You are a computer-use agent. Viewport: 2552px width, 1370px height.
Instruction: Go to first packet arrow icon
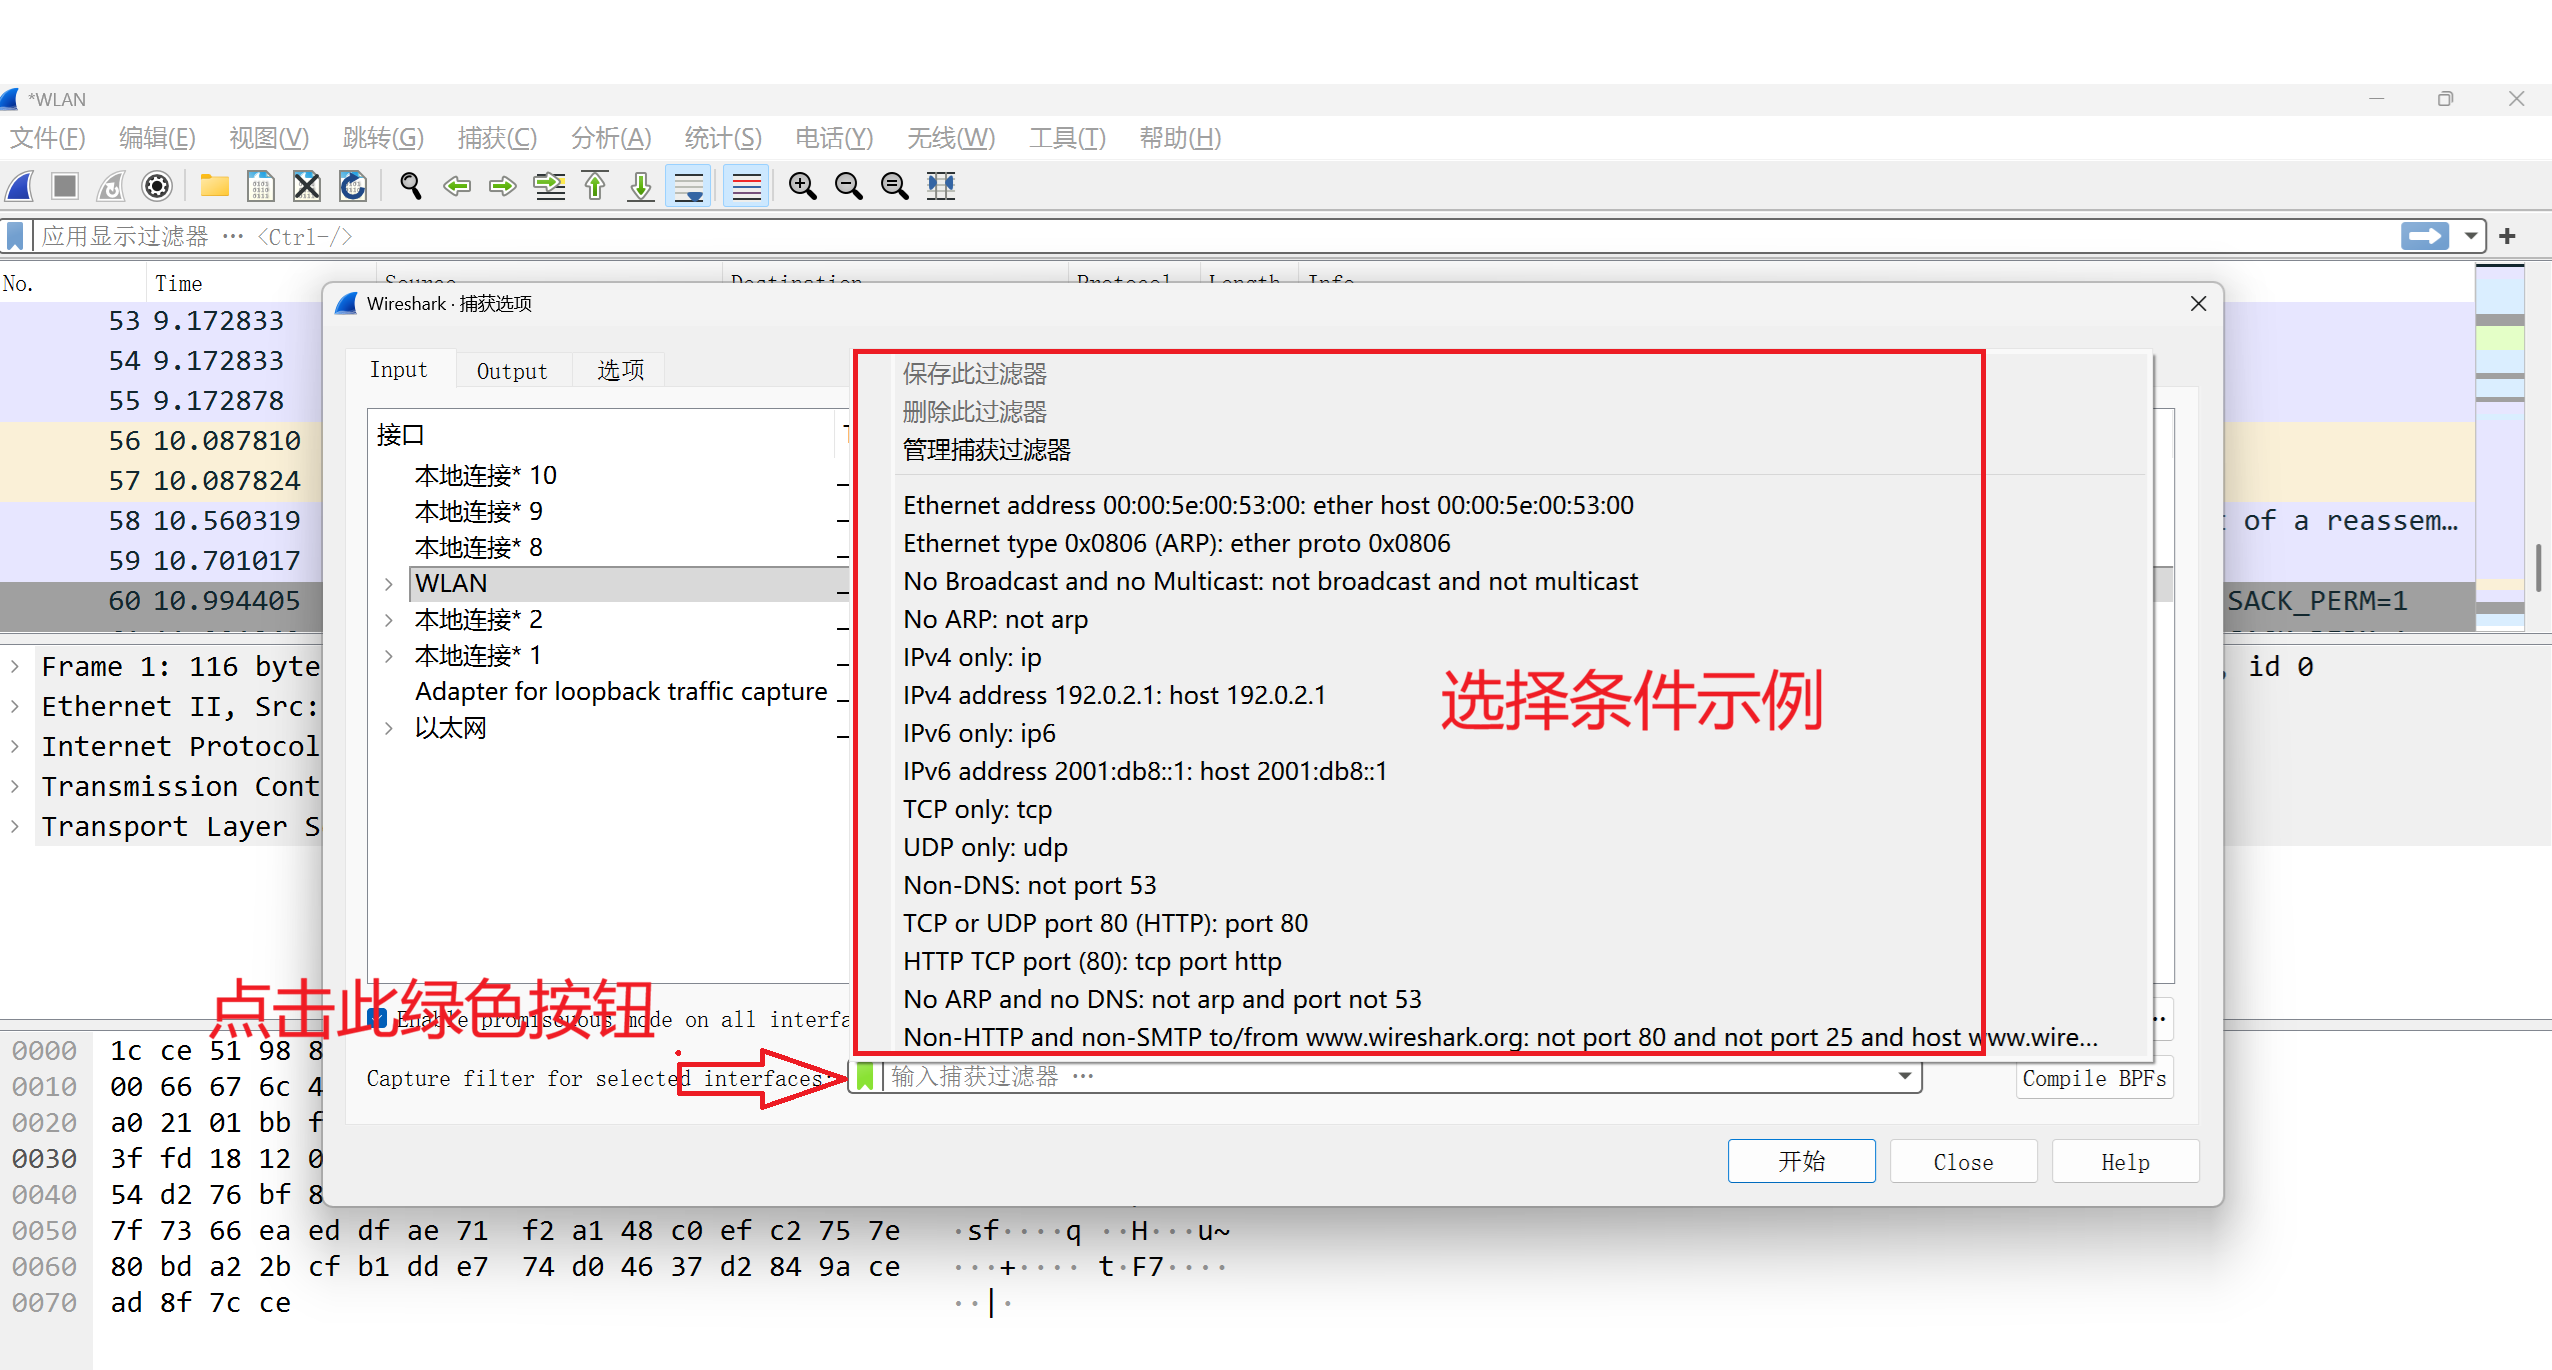tap(595, 186)
